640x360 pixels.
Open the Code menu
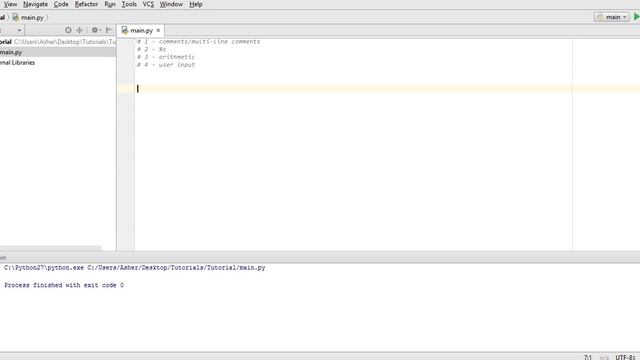61,4
